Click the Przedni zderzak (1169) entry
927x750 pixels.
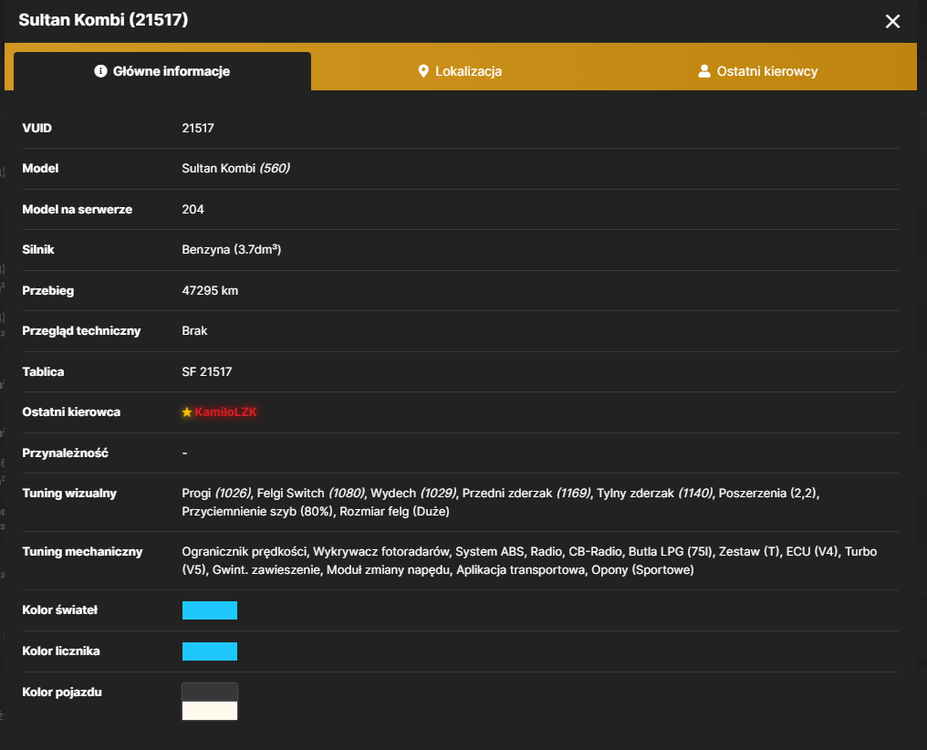click(526, 493)
